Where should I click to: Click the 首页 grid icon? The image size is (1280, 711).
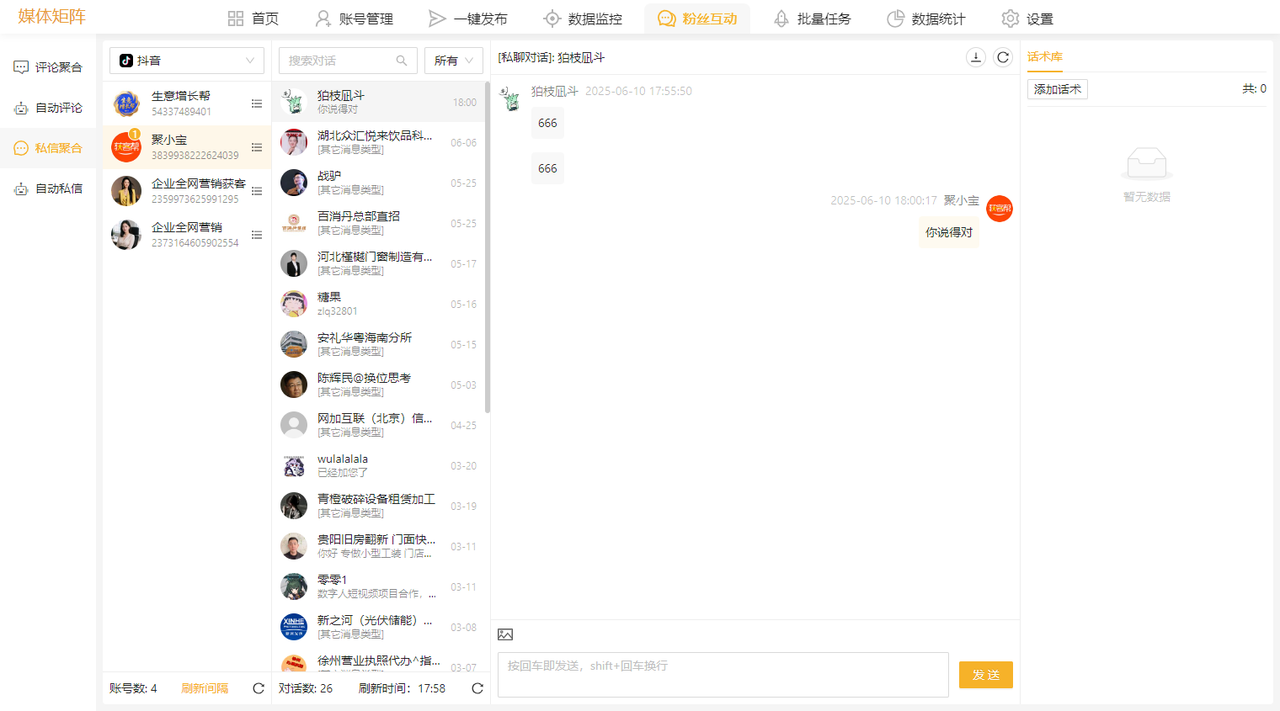click(236, 18)
